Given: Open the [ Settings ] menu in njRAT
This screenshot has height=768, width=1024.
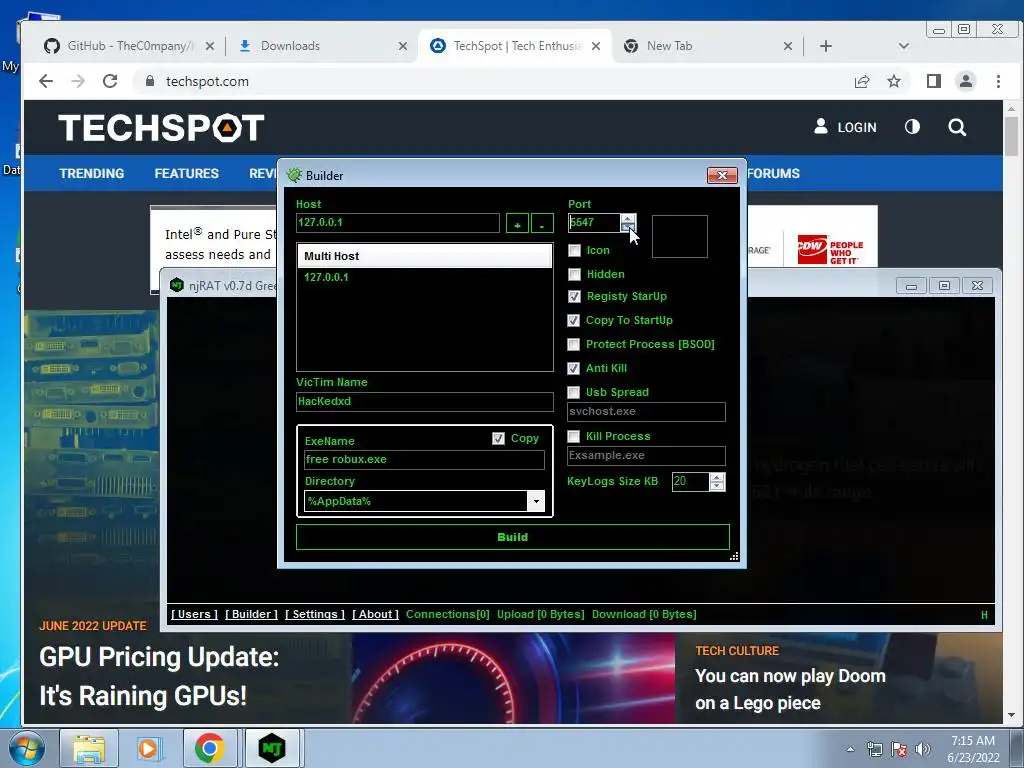Looking at the screenshot, I should 315,614.
